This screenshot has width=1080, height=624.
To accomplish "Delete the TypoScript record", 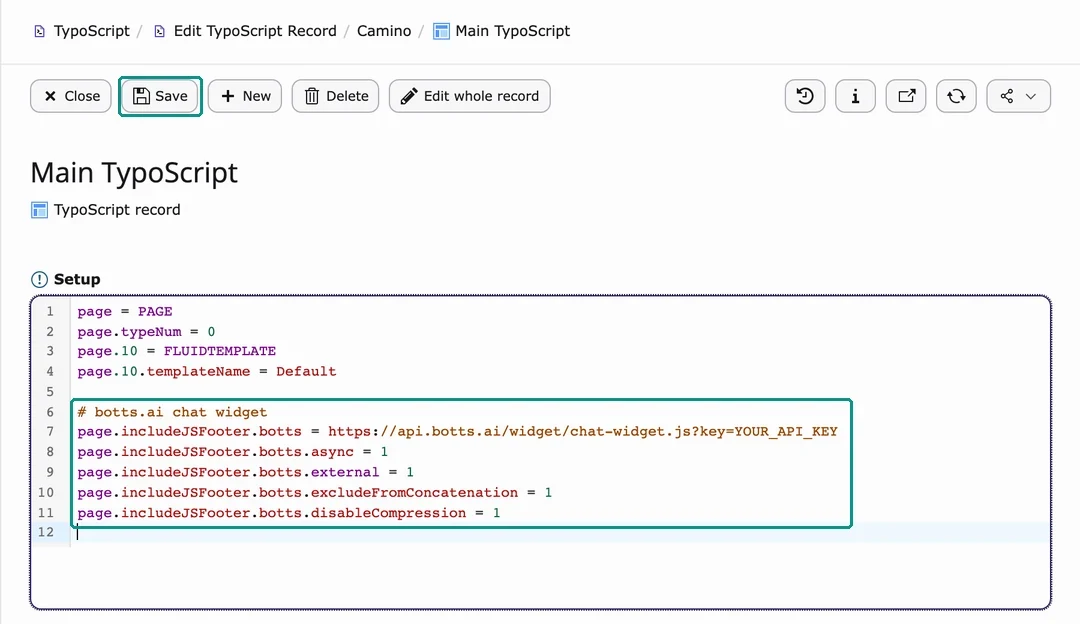I will 335,96.
